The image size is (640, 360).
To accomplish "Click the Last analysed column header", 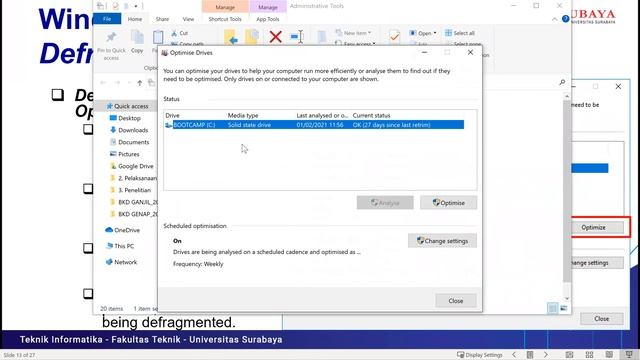I will coord(322,116).
